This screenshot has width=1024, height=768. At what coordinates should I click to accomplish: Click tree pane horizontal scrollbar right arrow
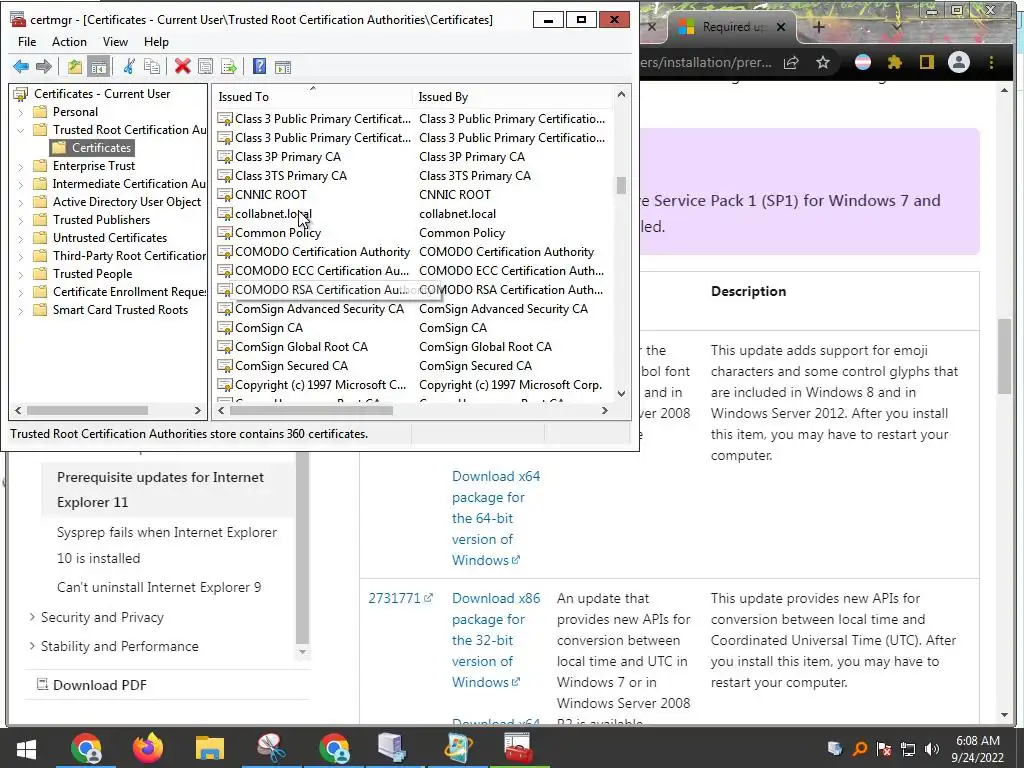point(198,410)
